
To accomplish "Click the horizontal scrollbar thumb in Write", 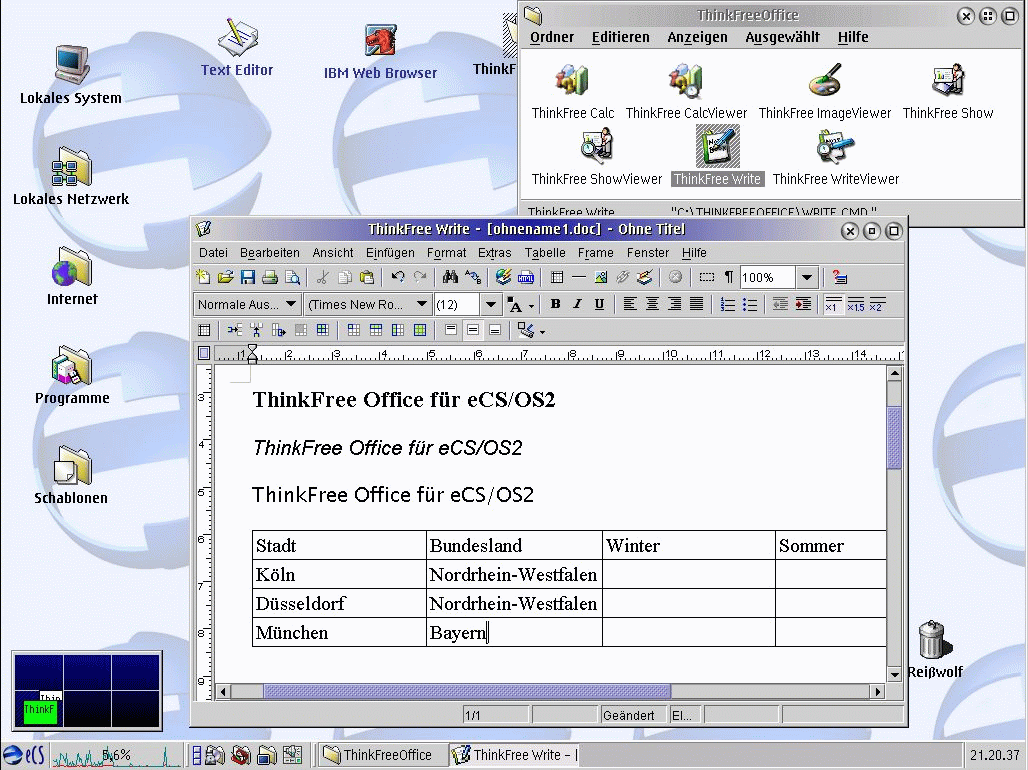I will tap(467, 691).
